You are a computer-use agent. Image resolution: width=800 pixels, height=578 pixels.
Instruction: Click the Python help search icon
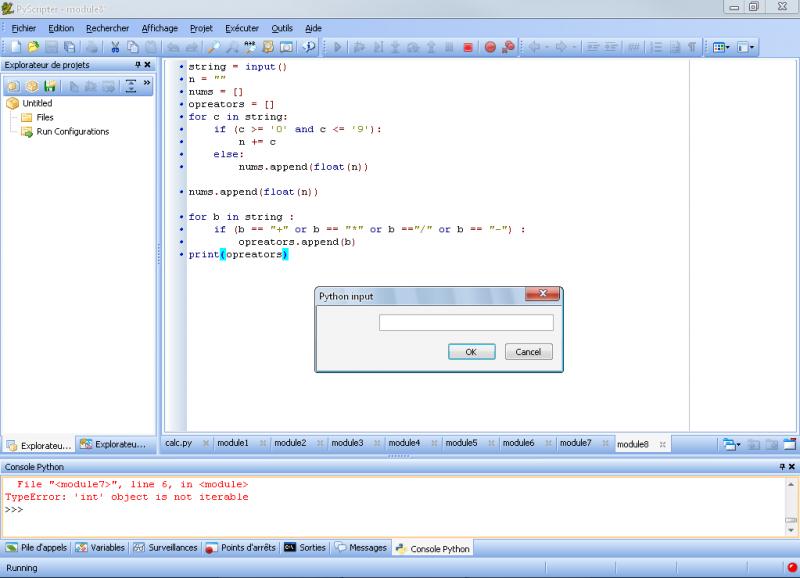tap(309, 47)
